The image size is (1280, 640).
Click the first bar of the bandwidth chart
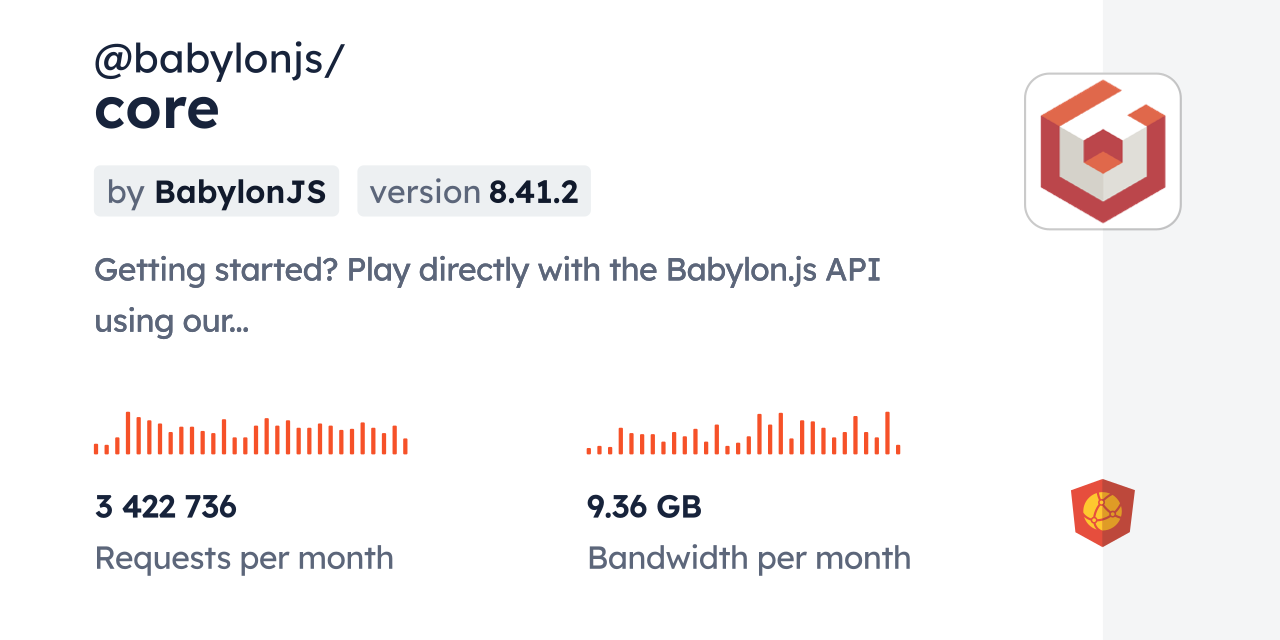point(589,451)
